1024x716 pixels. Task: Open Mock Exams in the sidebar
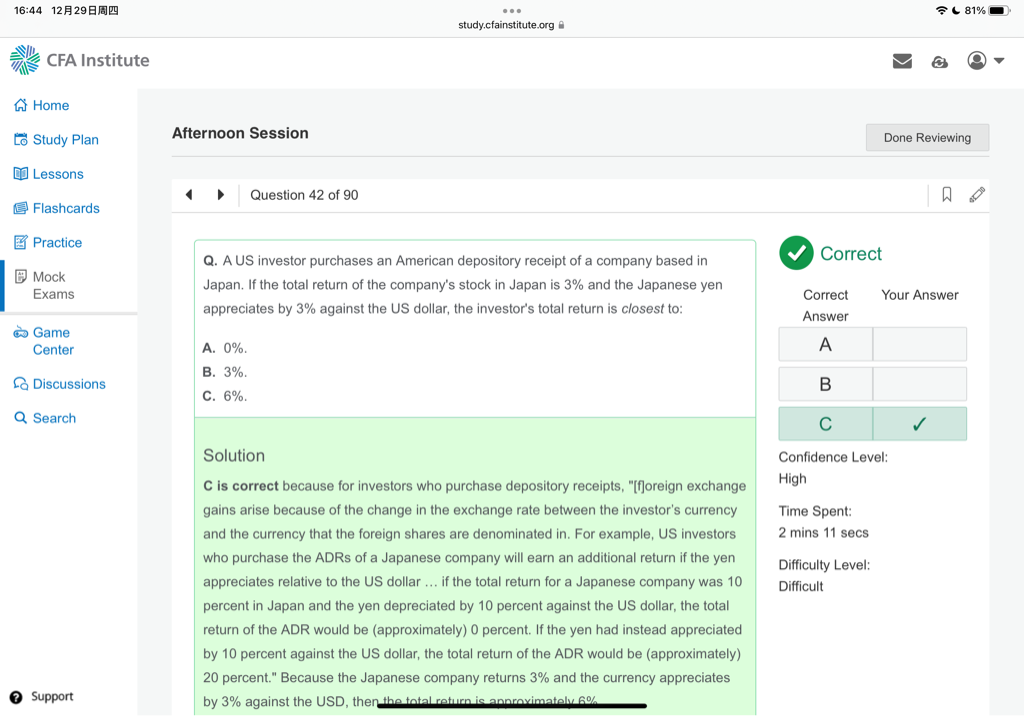pyautogui.click(x=53, y=285)
